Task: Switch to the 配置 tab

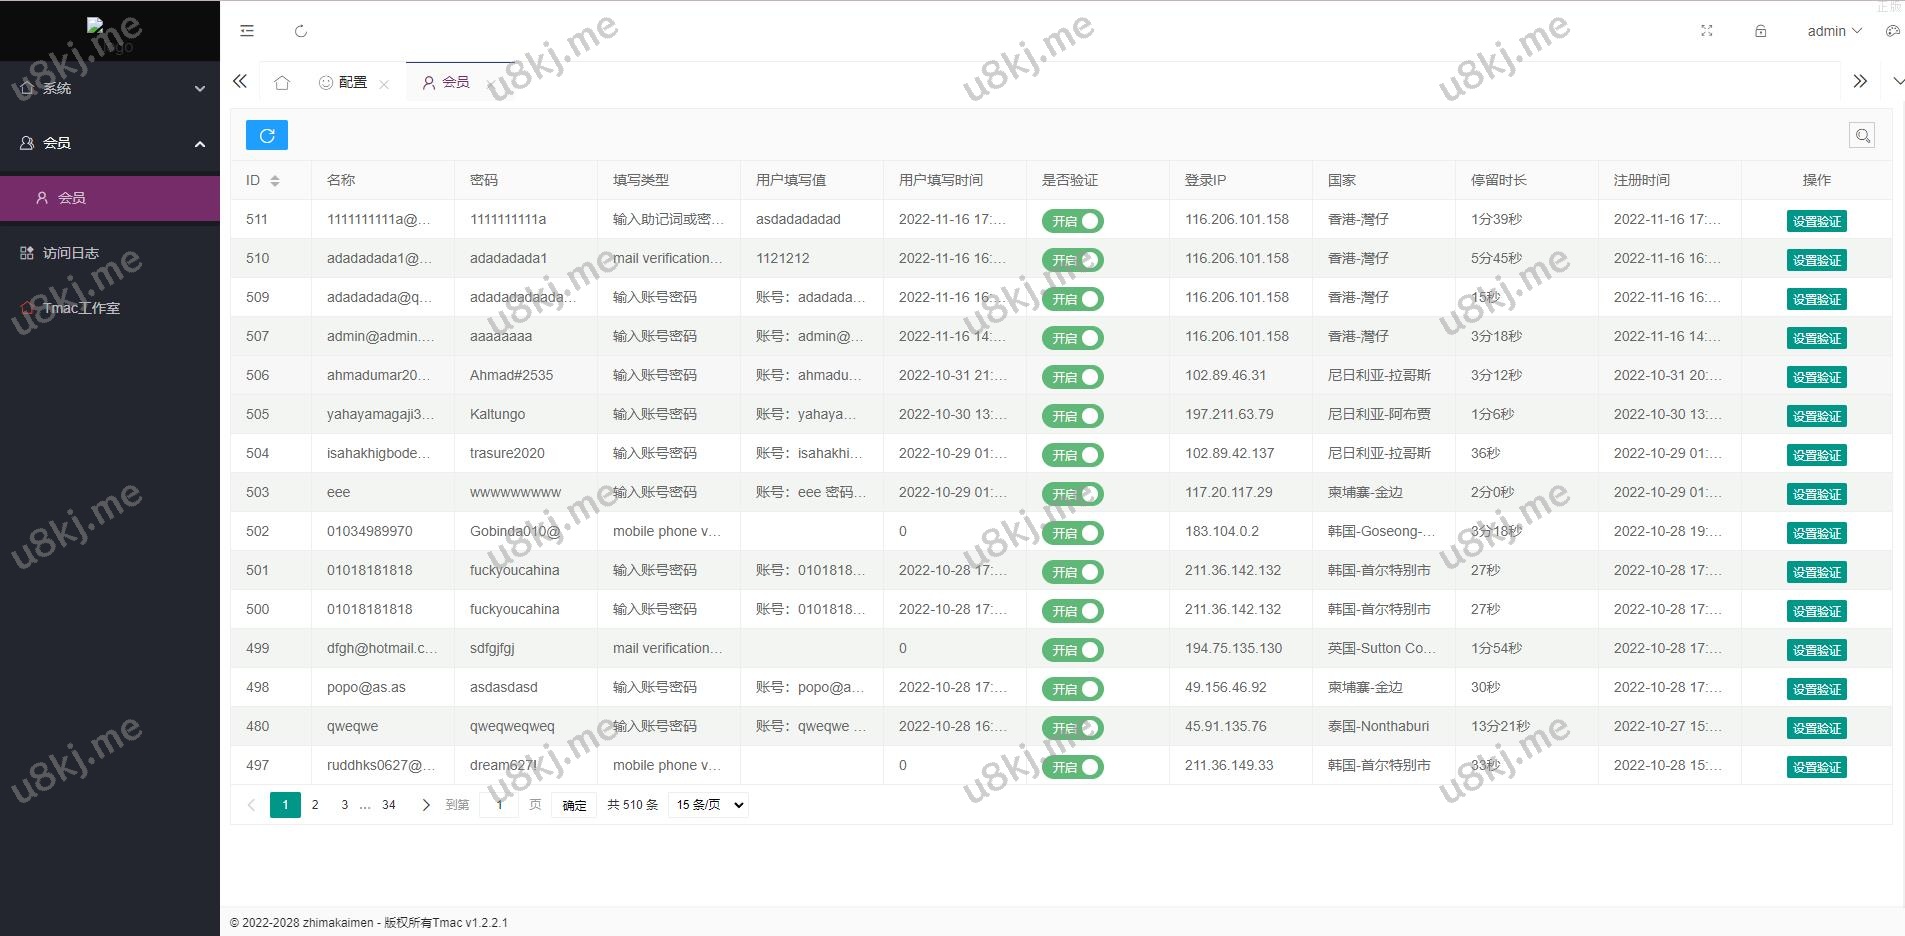Action: coord(345,83)
